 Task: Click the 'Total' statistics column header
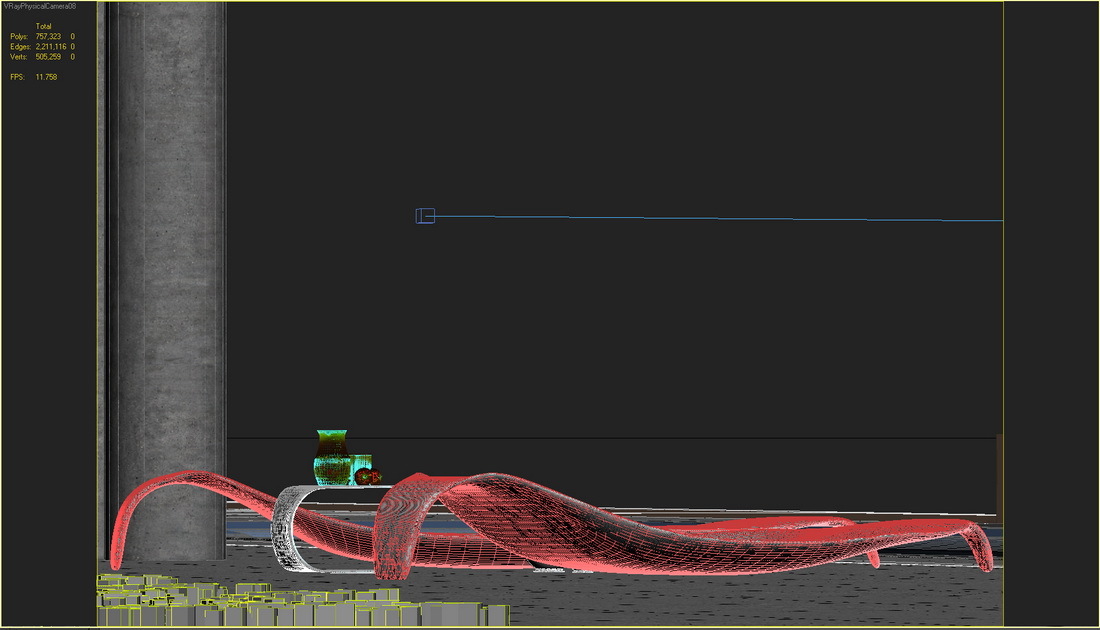(43, 26)
